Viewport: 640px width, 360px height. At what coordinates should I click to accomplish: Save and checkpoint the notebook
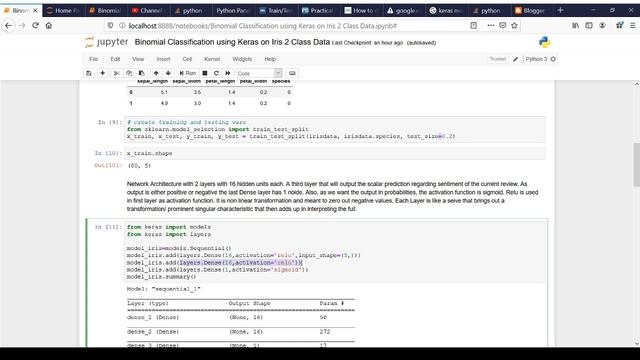tap(89, 73)
